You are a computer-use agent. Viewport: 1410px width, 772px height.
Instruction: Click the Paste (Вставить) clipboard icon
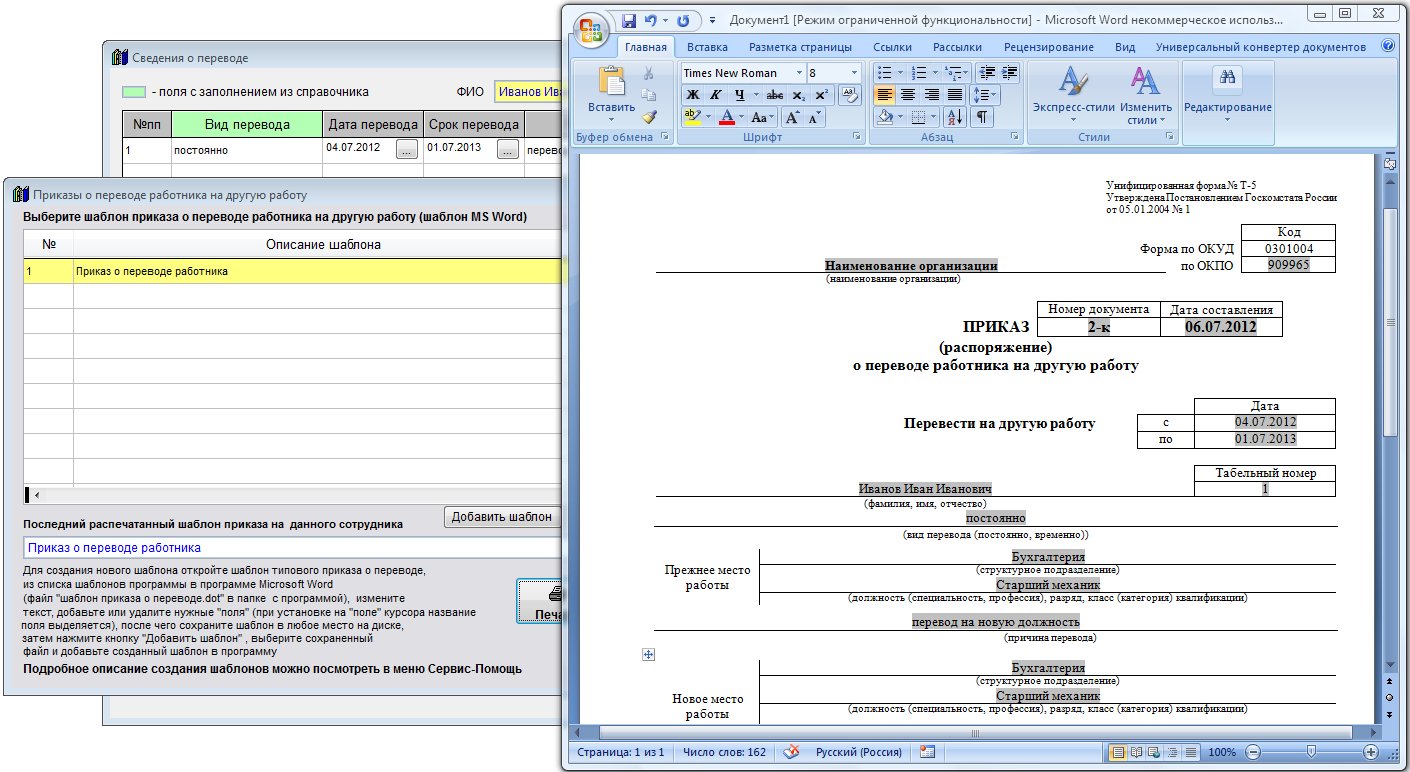610,84
